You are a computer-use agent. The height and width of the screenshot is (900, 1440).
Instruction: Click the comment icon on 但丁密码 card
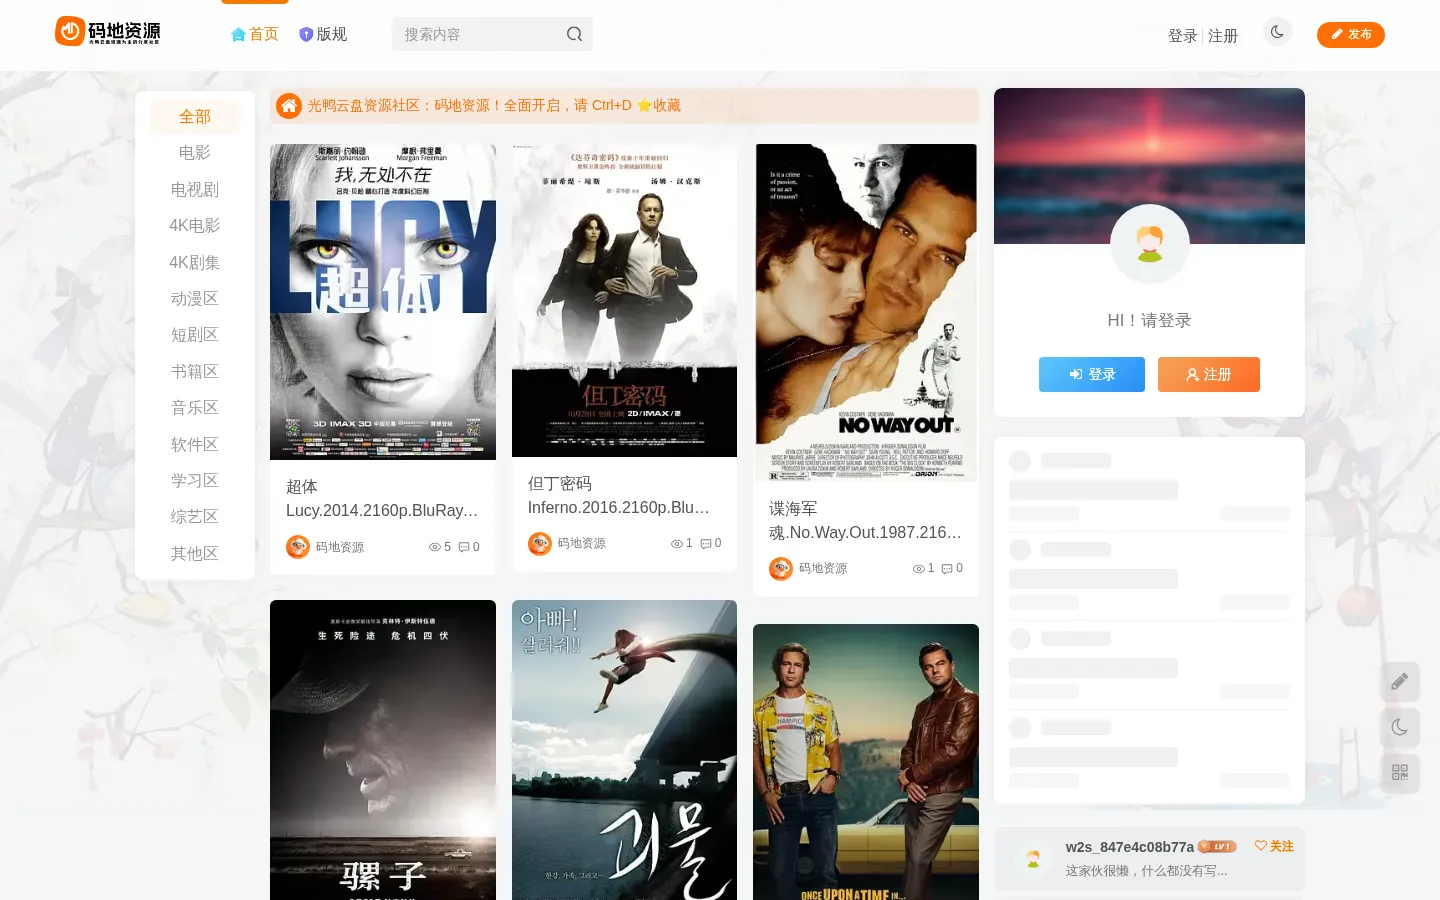click(x=706, y=544)
